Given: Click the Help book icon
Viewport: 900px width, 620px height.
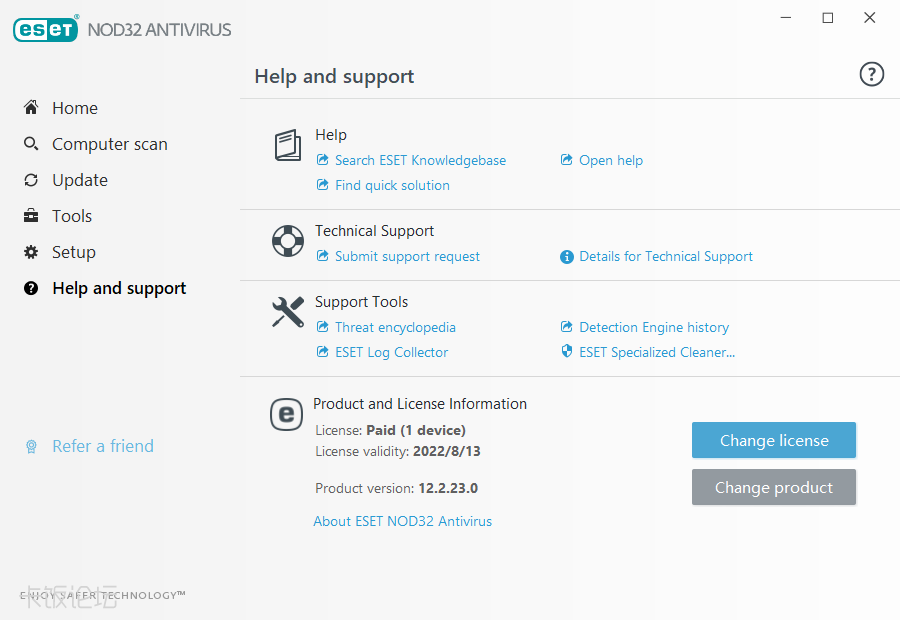Looking at the screenshot, I should point(287,146).
